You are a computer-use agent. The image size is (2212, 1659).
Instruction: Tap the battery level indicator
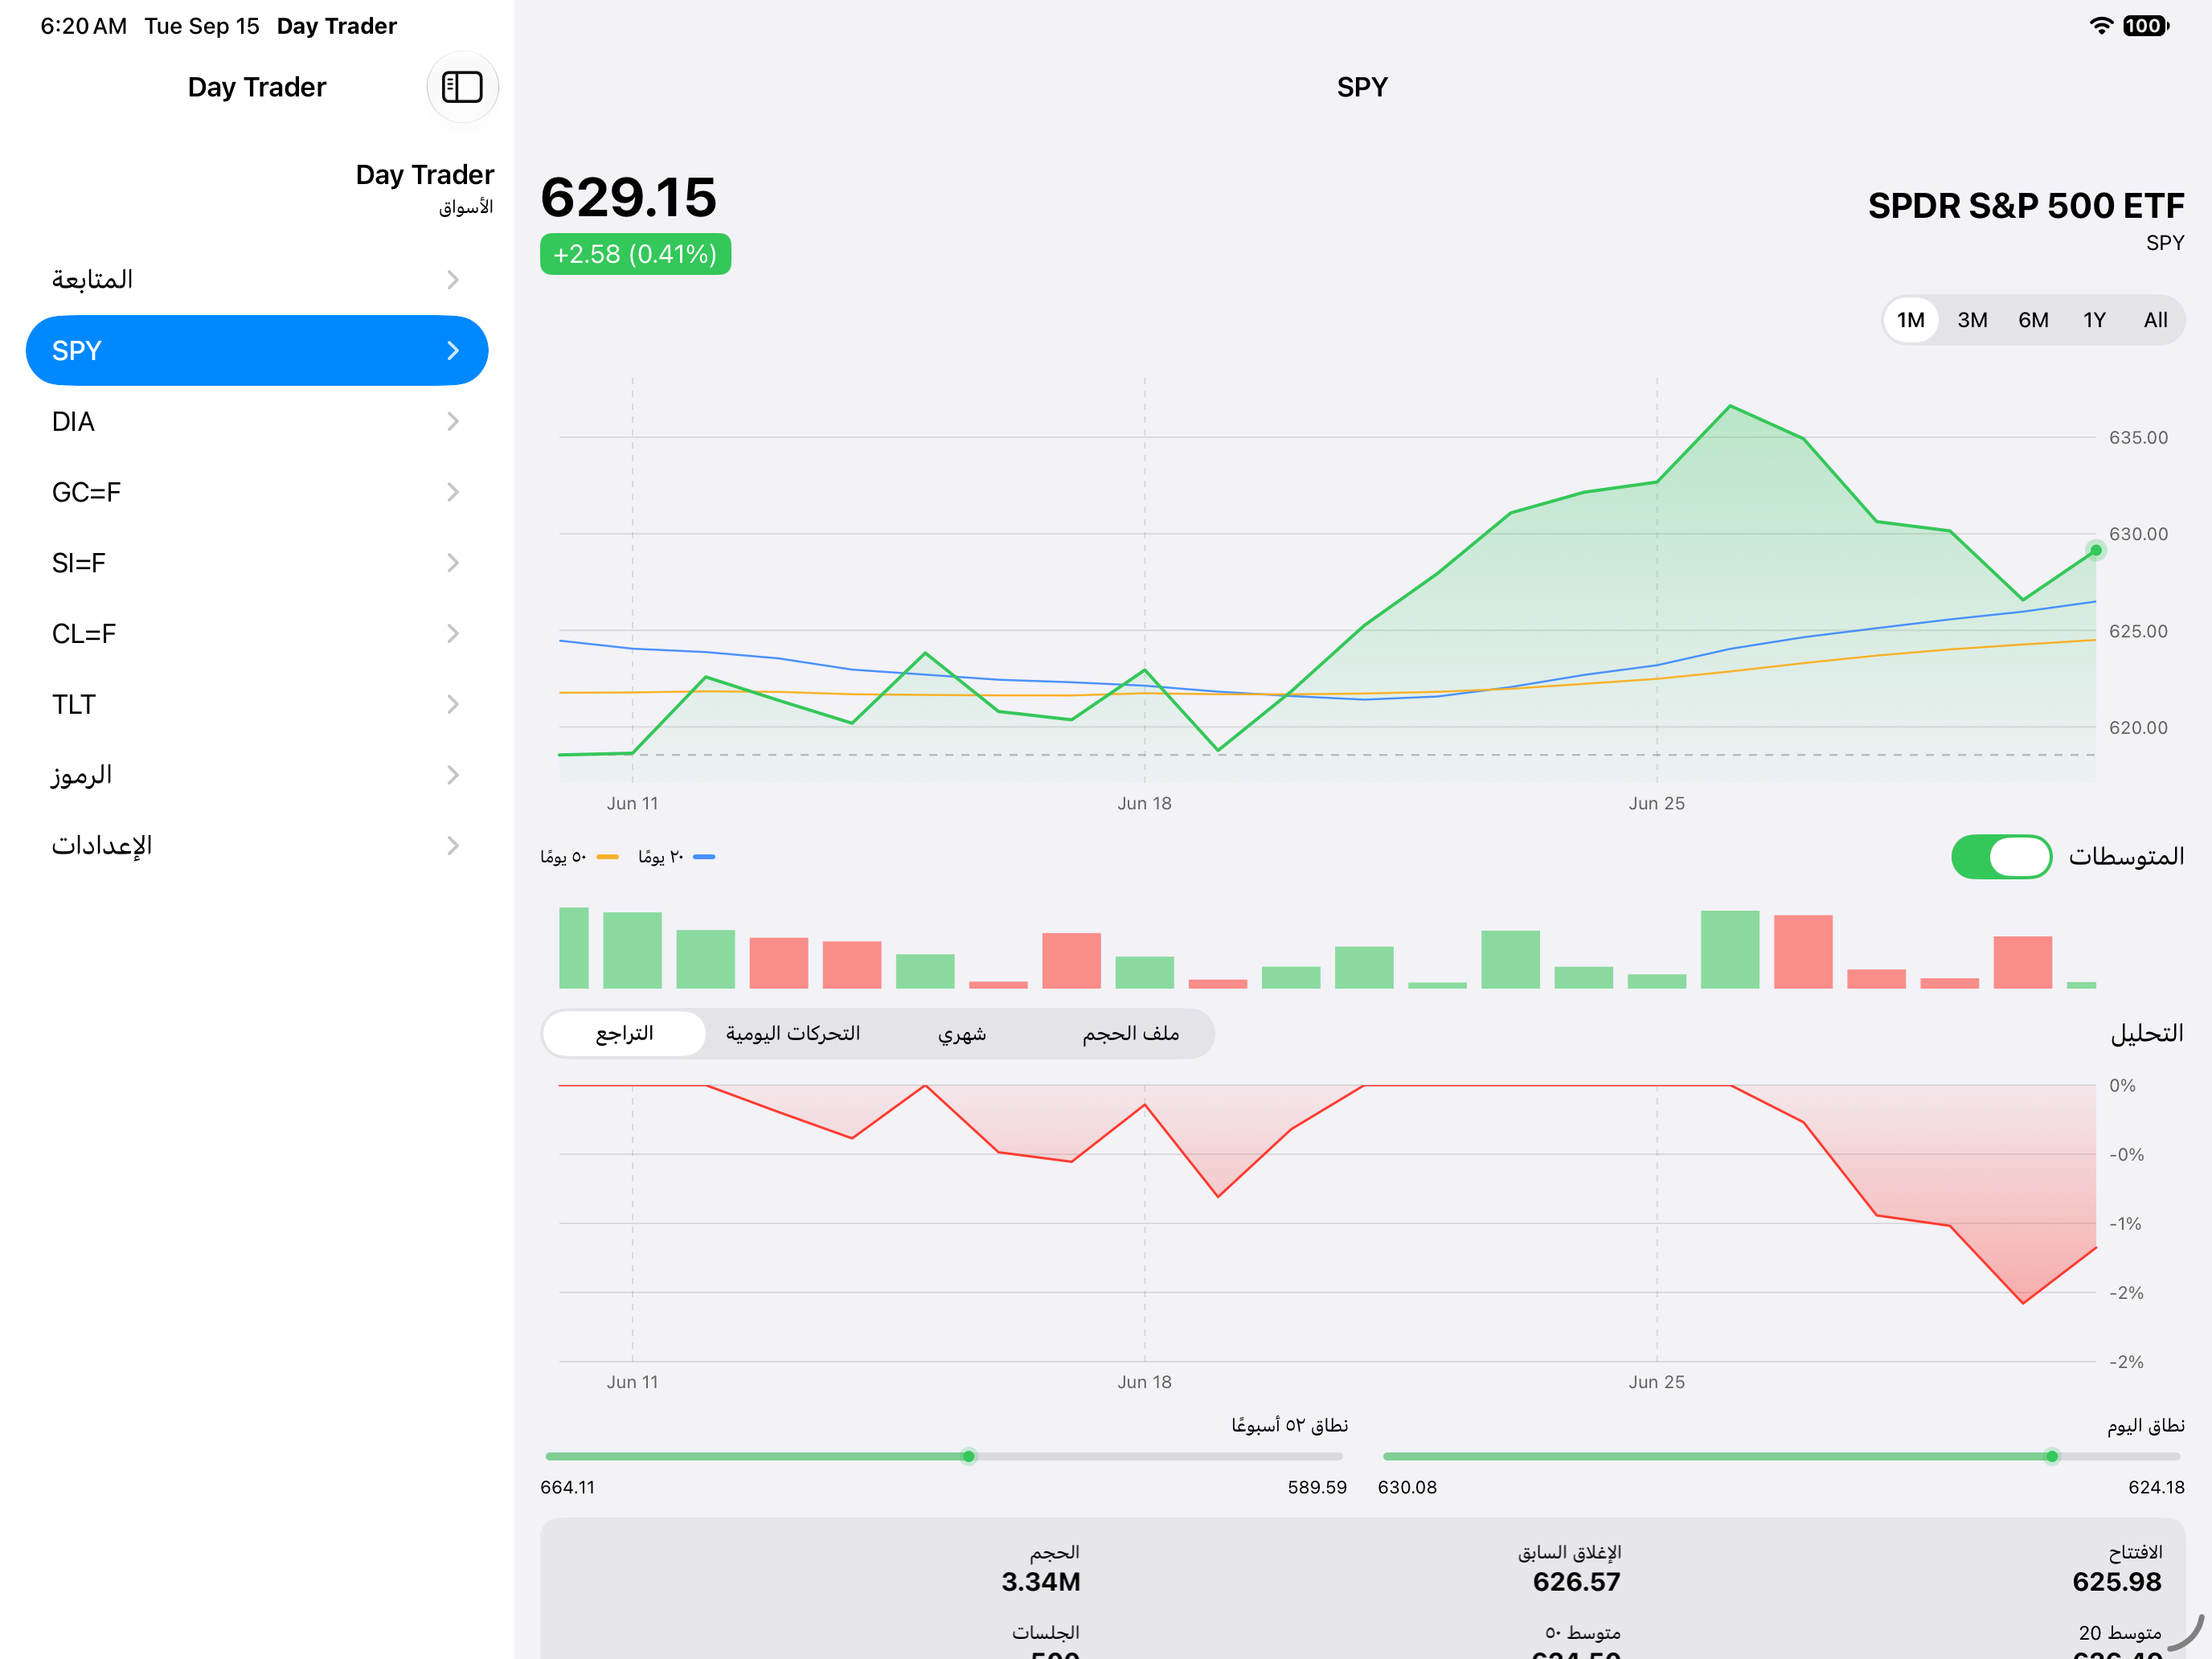coord(2145,26)
